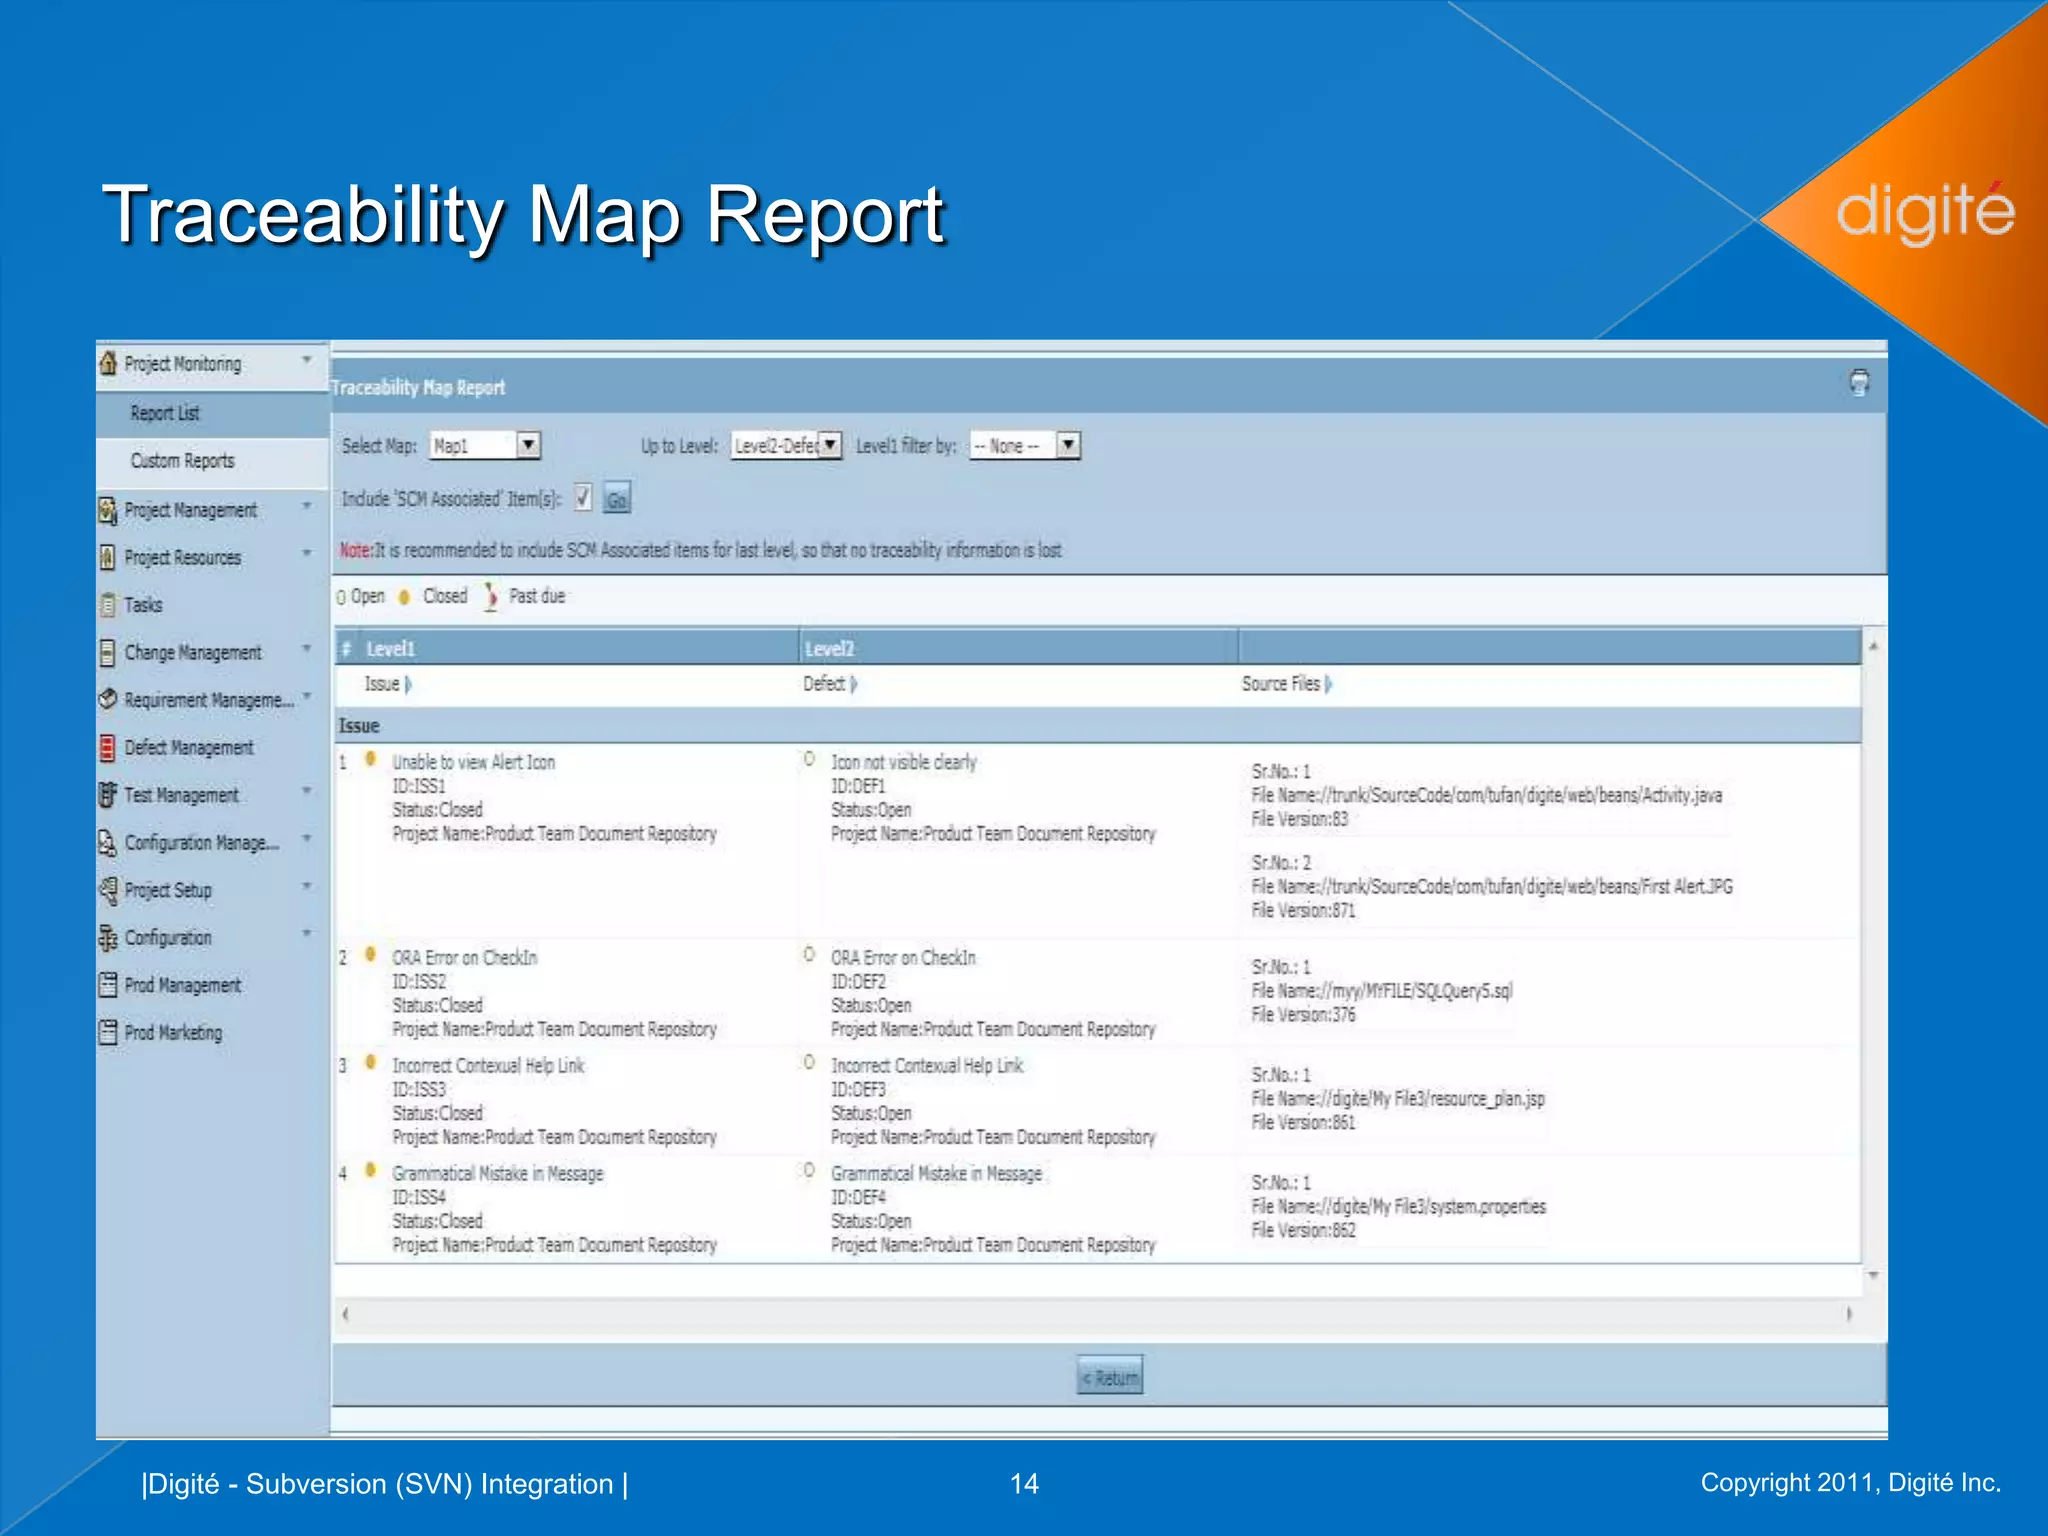Viewport: 2048px width, 1536px height.
Task: Click the vertical scrollbar down arrow
Action: 1873,1276
